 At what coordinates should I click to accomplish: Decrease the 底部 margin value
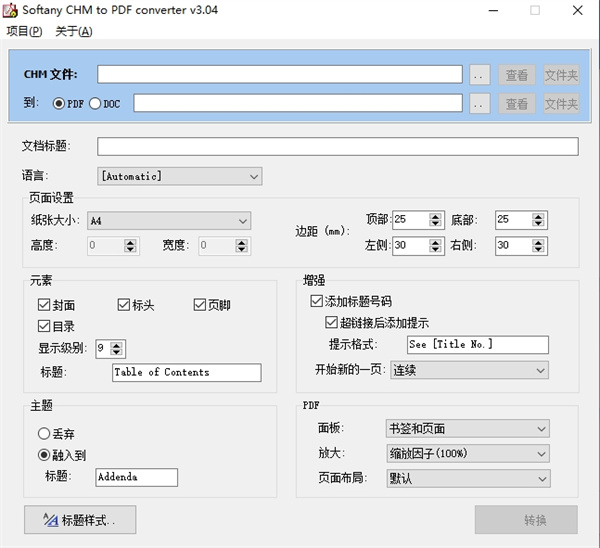coord(538,223)
